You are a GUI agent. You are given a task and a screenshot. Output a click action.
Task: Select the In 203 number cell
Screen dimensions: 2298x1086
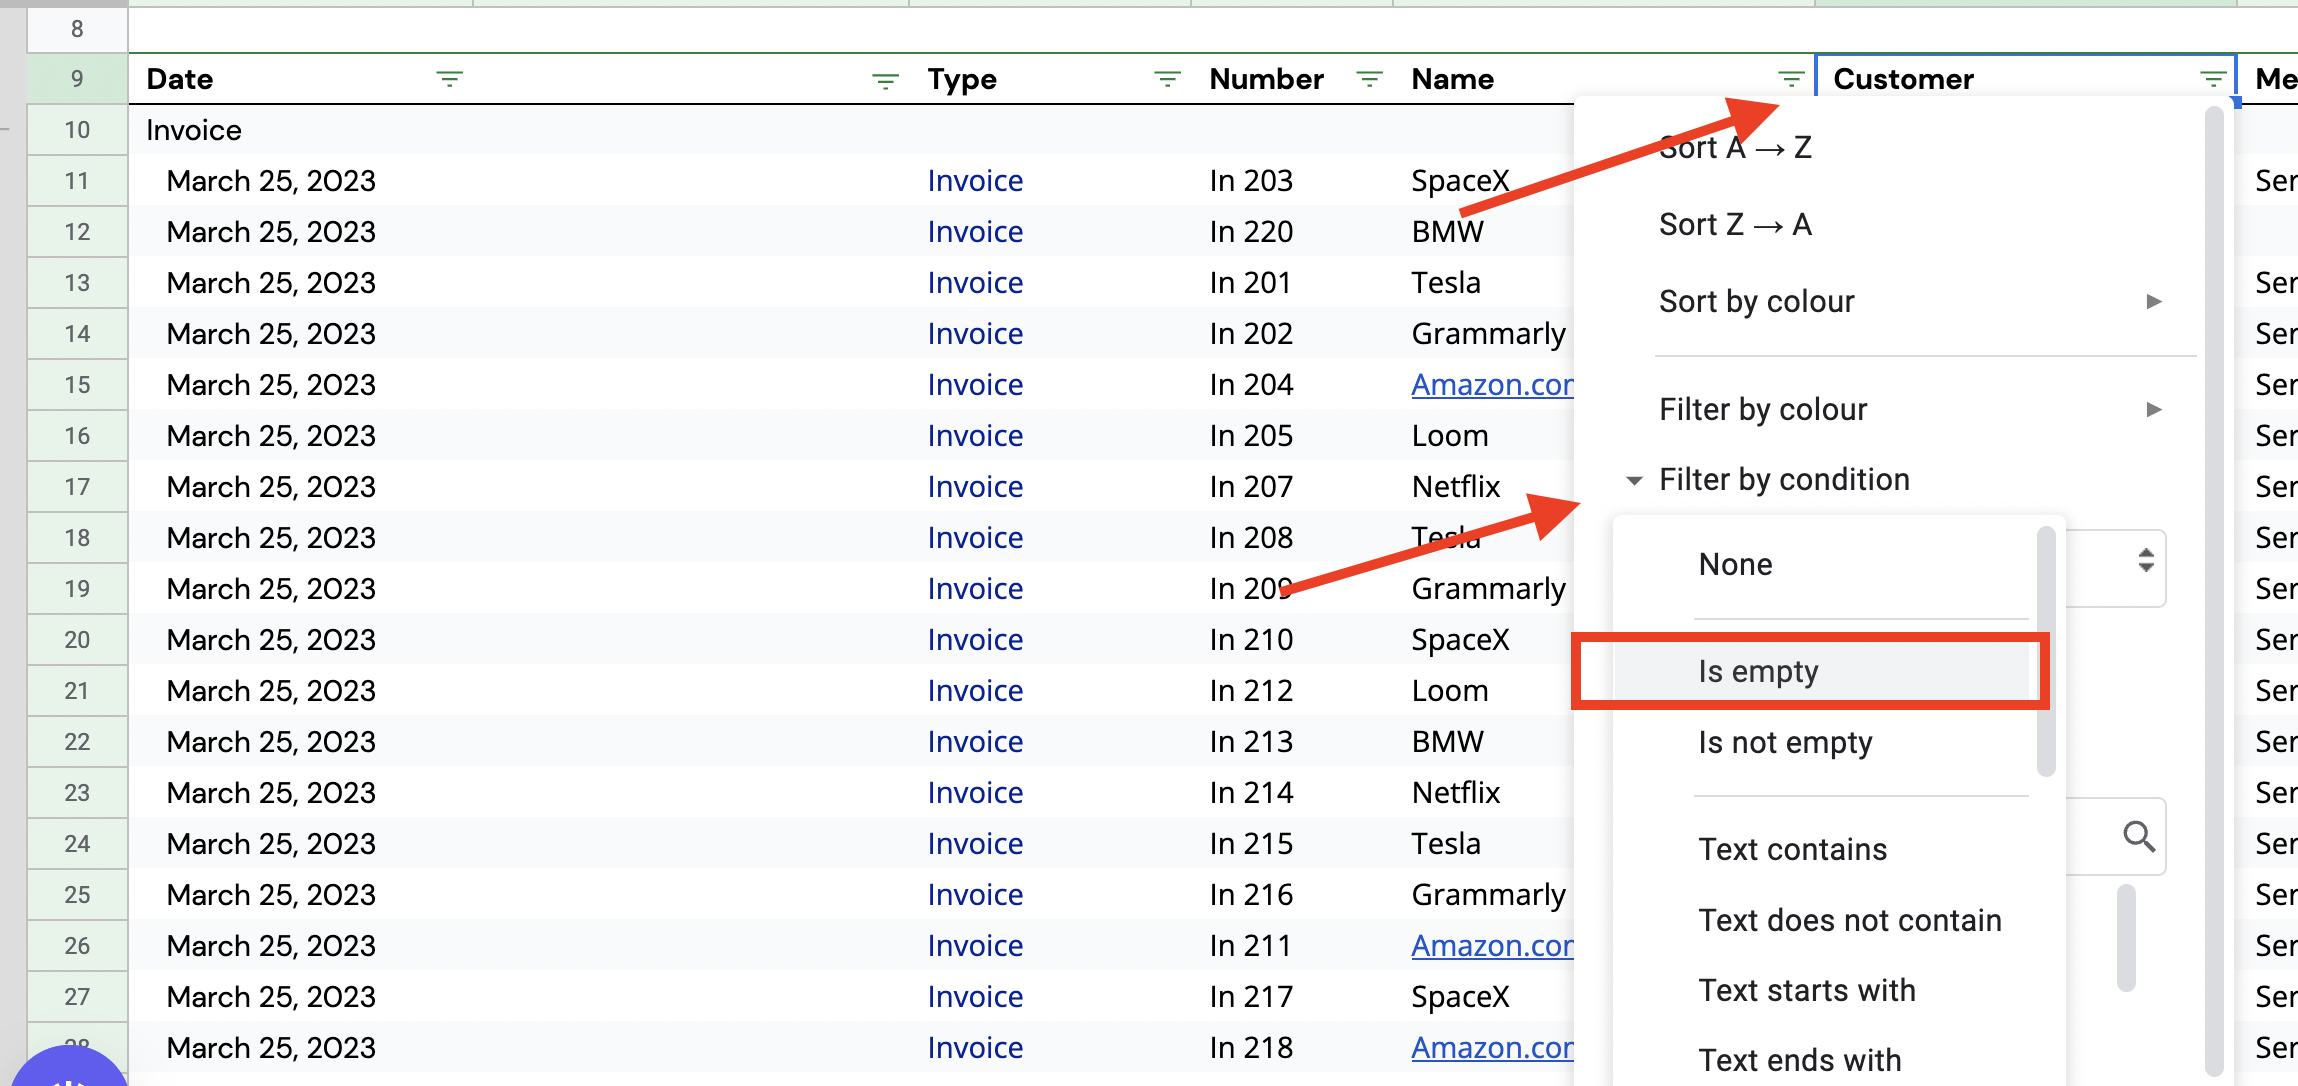click(x=1251, y=181)
